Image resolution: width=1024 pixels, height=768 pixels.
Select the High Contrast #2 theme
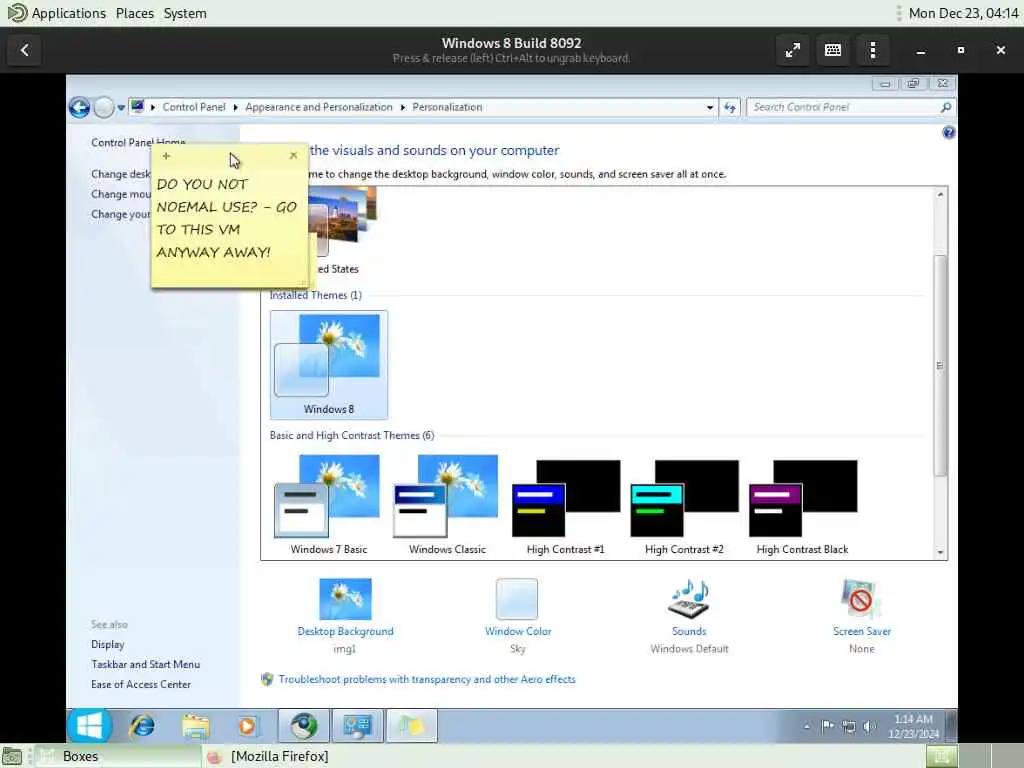(x=684, y=507)
